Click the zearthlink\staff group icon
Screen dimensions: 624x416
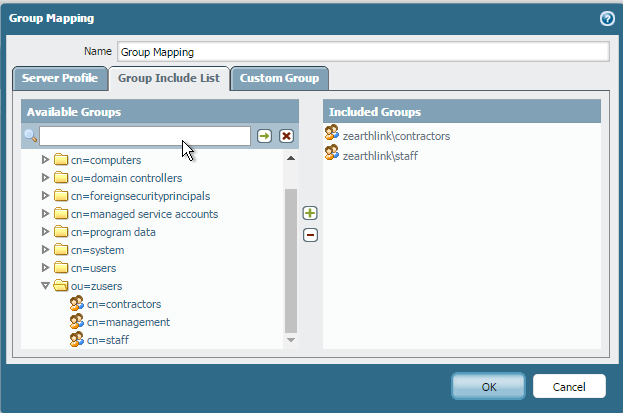pos(332,152)
